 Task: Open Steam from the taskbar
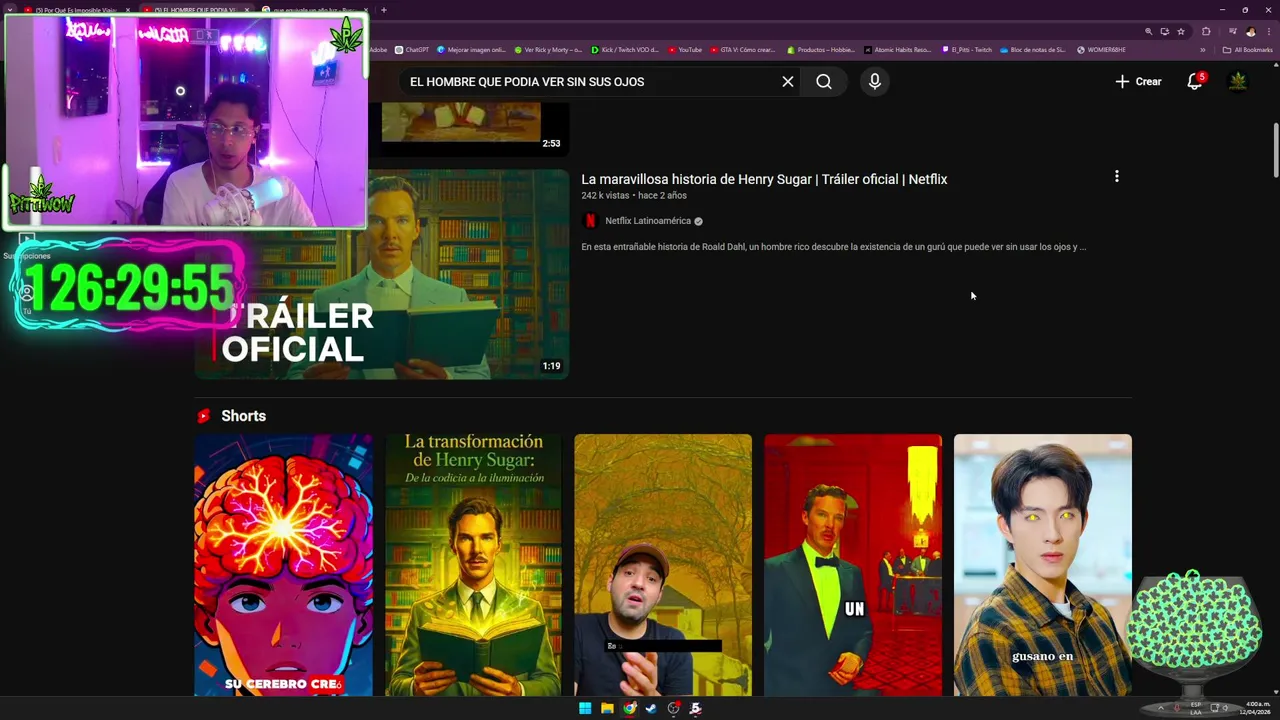pos(651,708)
